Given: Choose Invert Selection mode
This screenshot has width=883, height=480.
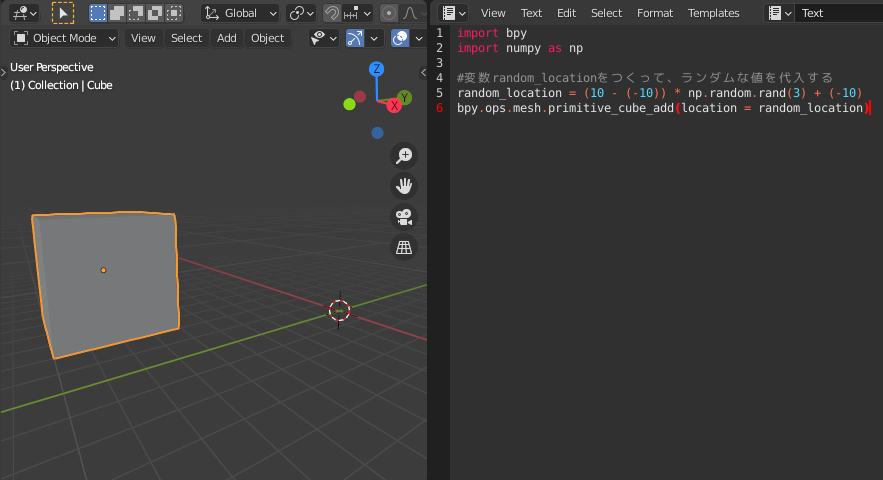Looking at the screenshot, I should 155,13.
